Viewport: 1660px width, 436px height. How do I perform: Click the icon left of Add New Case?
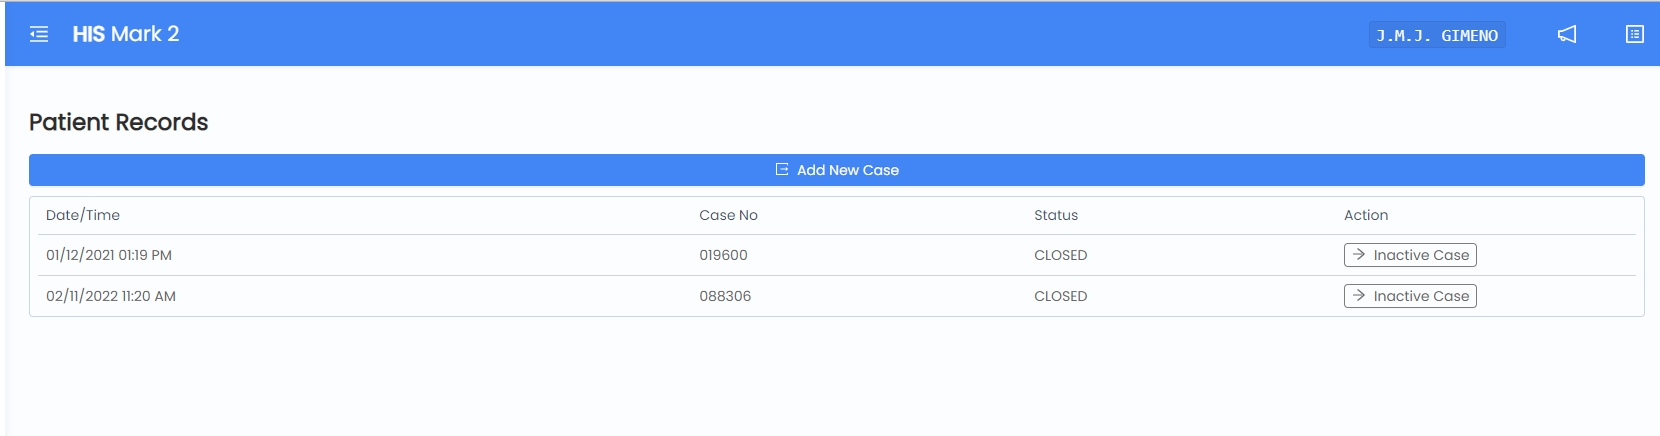[x=782, y=170]
